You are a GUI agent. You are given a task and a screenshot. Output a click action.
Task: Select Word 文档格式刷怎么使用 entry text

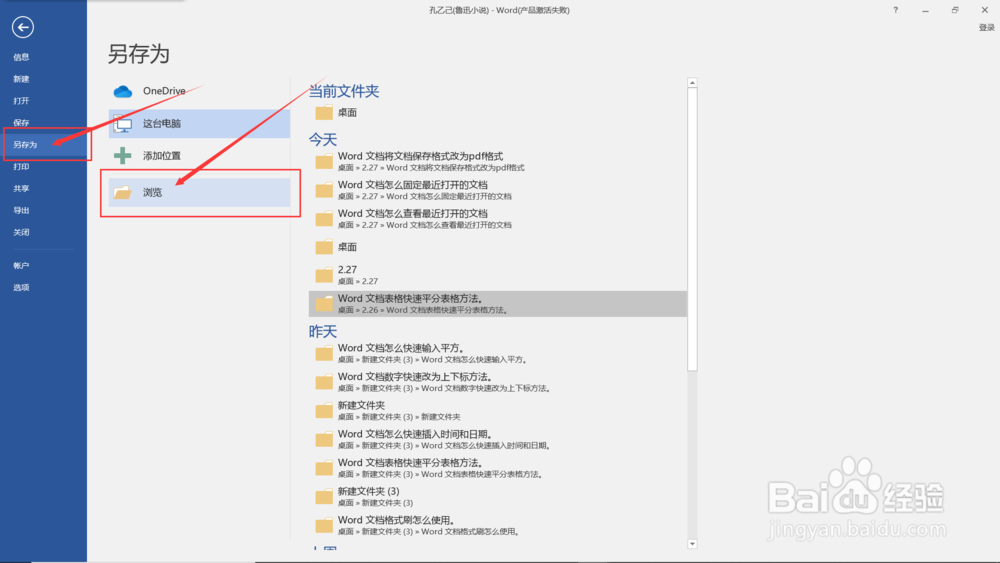click(x=396, y=520)
